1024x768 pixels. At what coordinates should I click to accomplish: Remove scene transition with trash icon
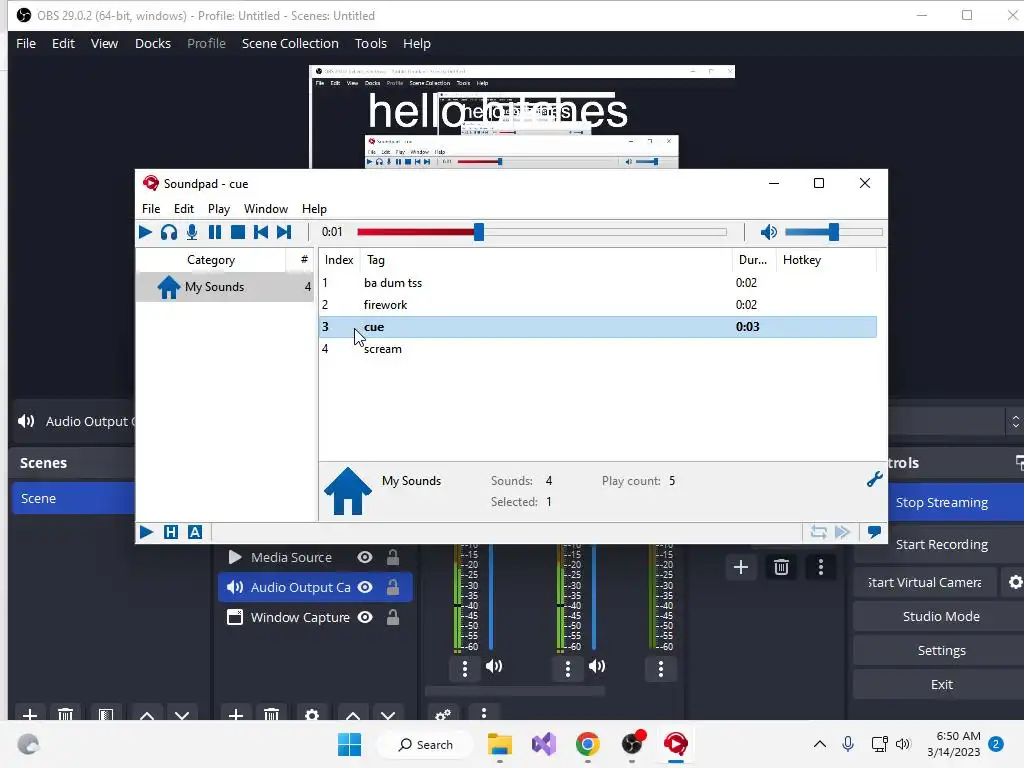click(x=781, y=567)
